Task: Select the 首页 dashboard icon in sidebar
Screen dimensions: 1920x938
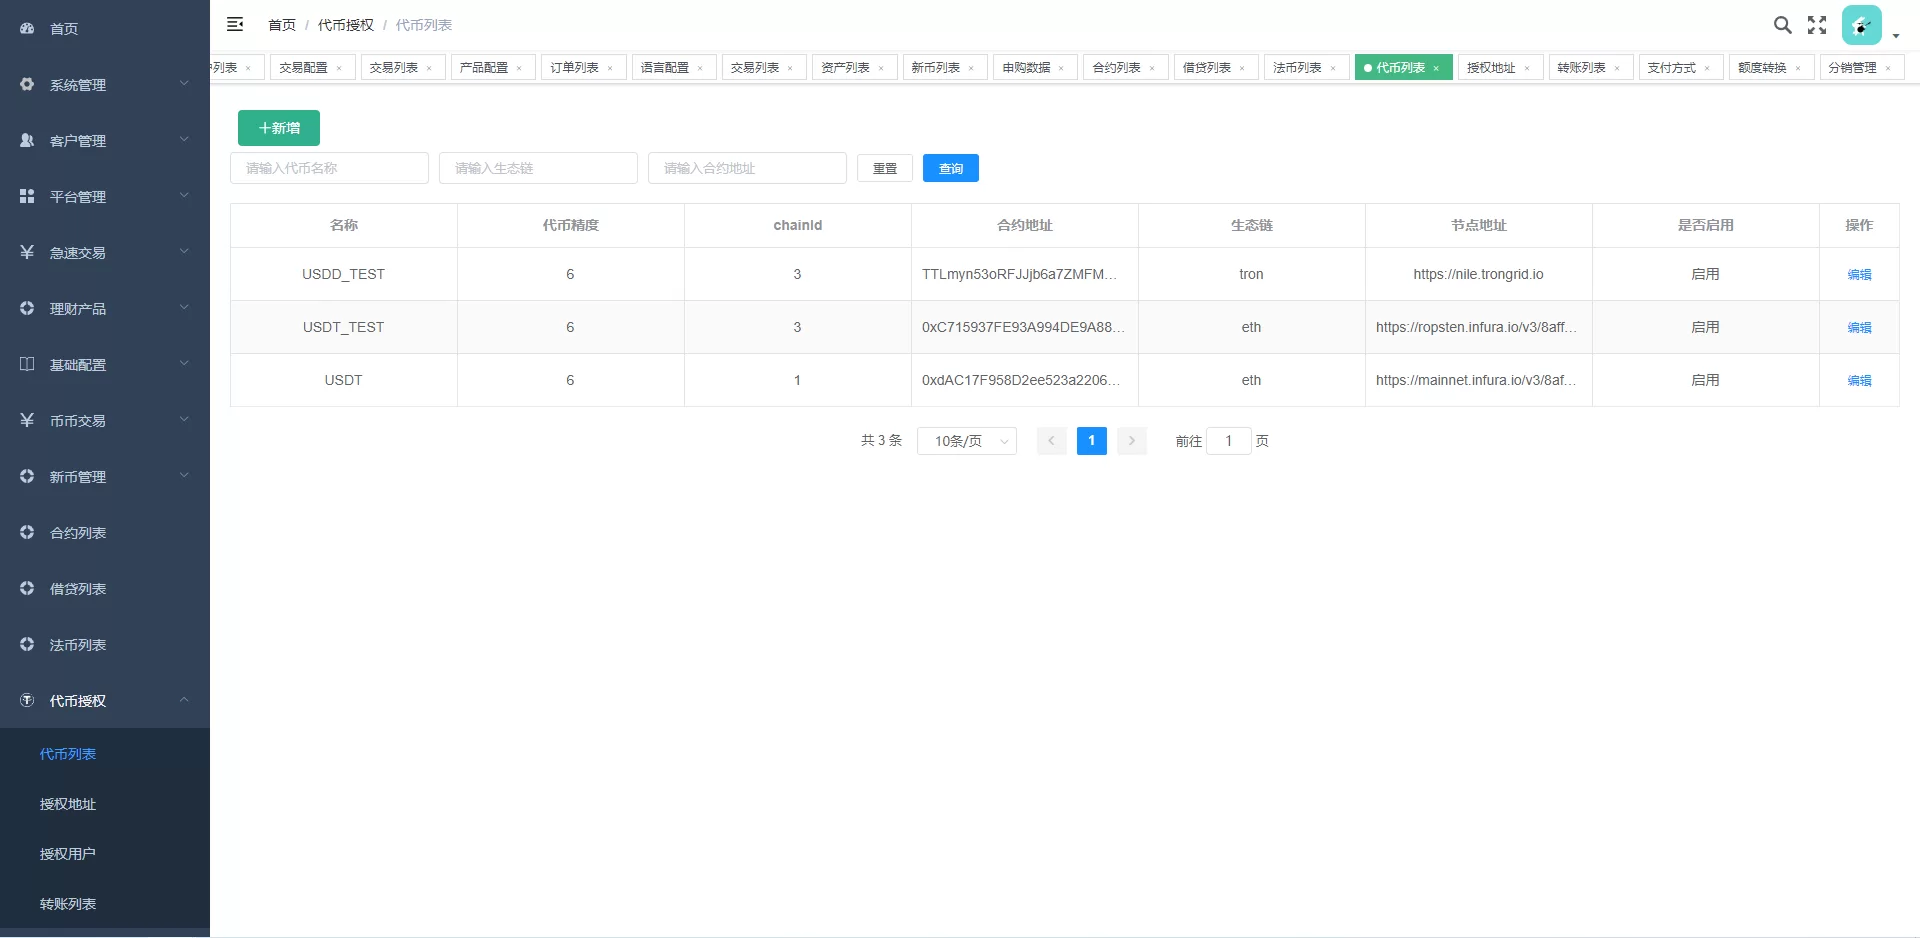Action: (27, 28)
